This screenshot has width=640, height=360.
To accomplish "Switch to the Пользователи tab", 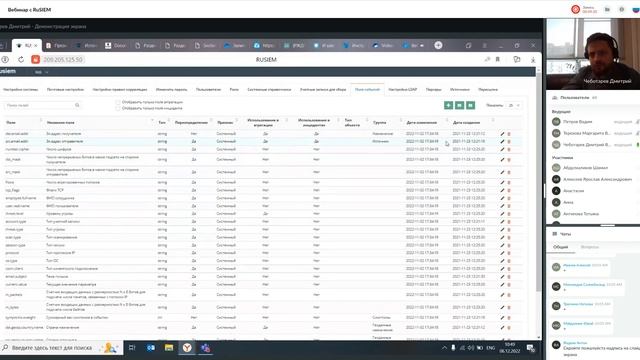I will click(208, 89).
